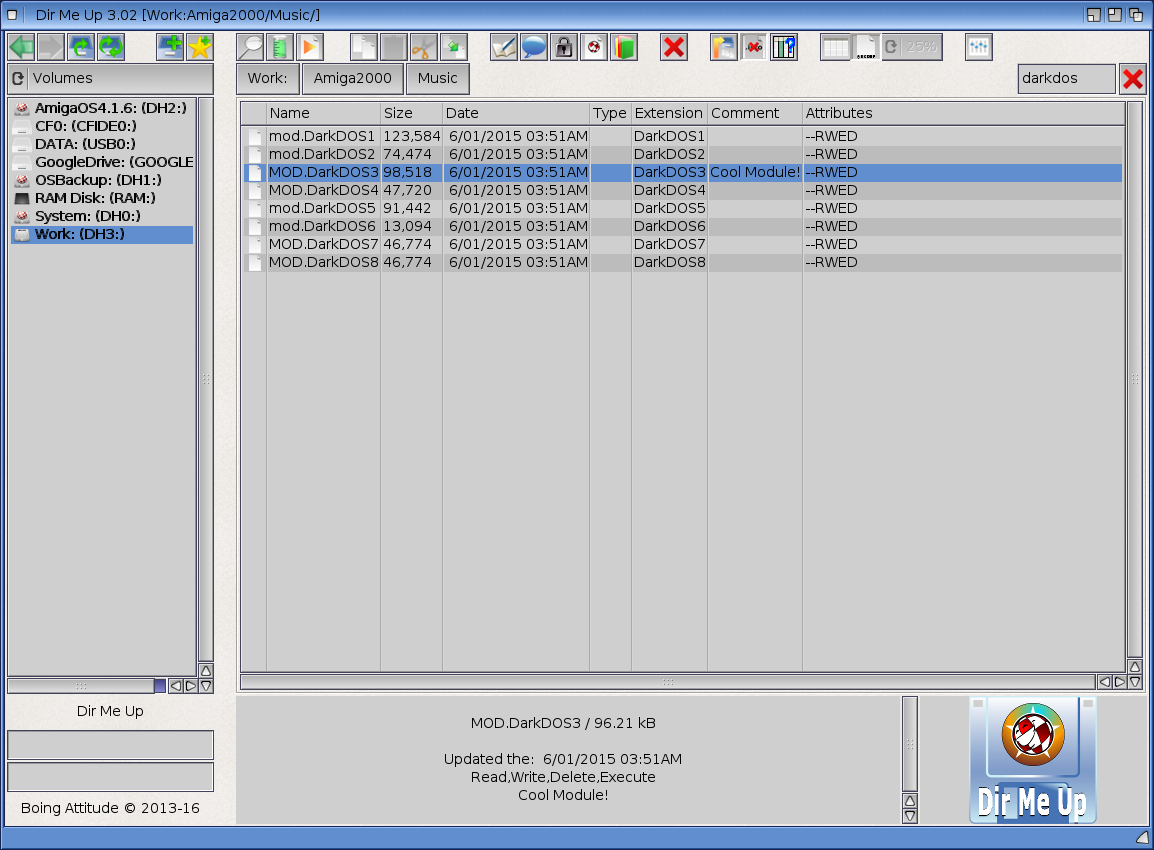Select file MOD.DarkDOS8

pyautogui.click(x=682, y=263)
